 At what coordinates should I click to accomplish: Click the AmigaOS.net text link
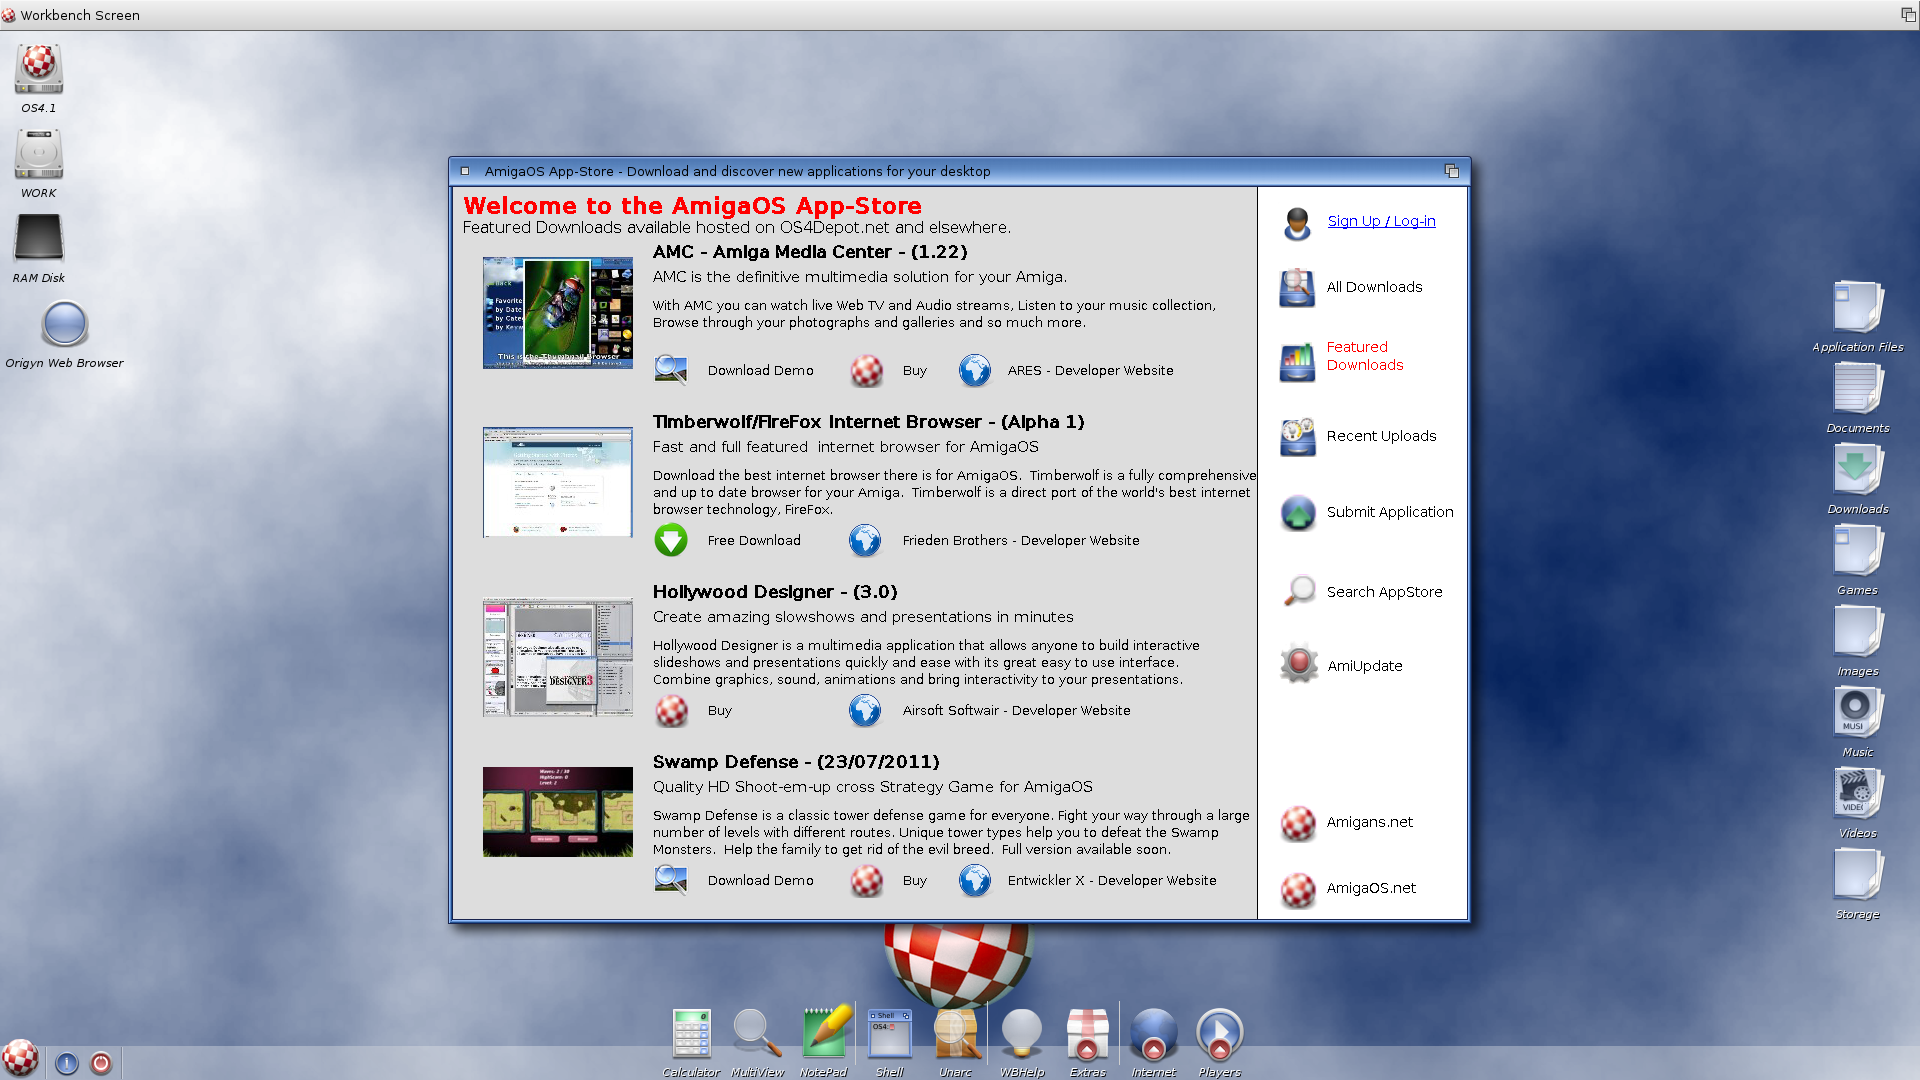pyautogui.click(x=1371, y=888)
